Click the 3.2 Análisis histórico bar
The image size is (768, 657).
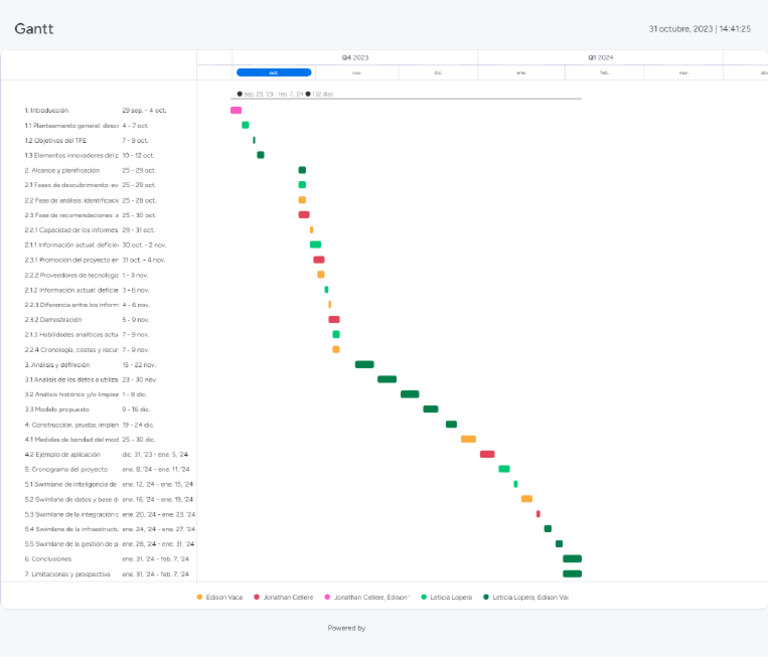410,394
